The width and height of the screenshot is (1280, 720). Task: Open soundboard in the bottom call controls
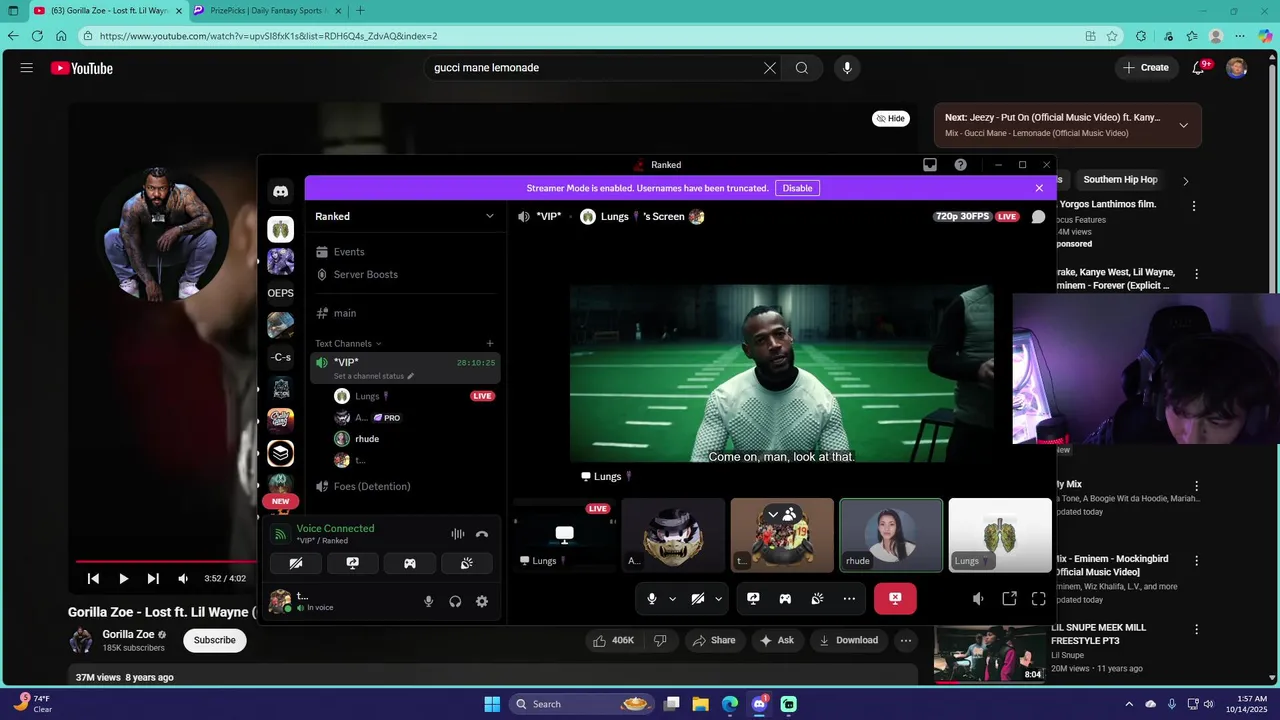point(817,599)
